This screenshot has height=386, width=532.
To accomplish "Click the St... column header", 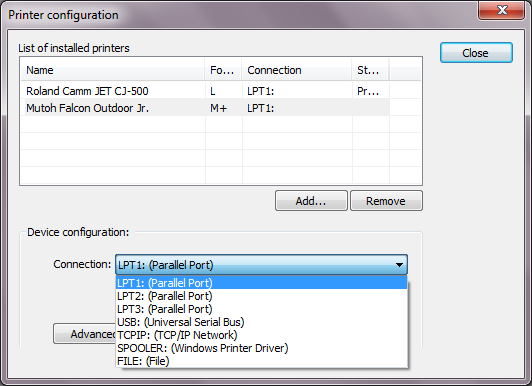I will pos(370,70).
